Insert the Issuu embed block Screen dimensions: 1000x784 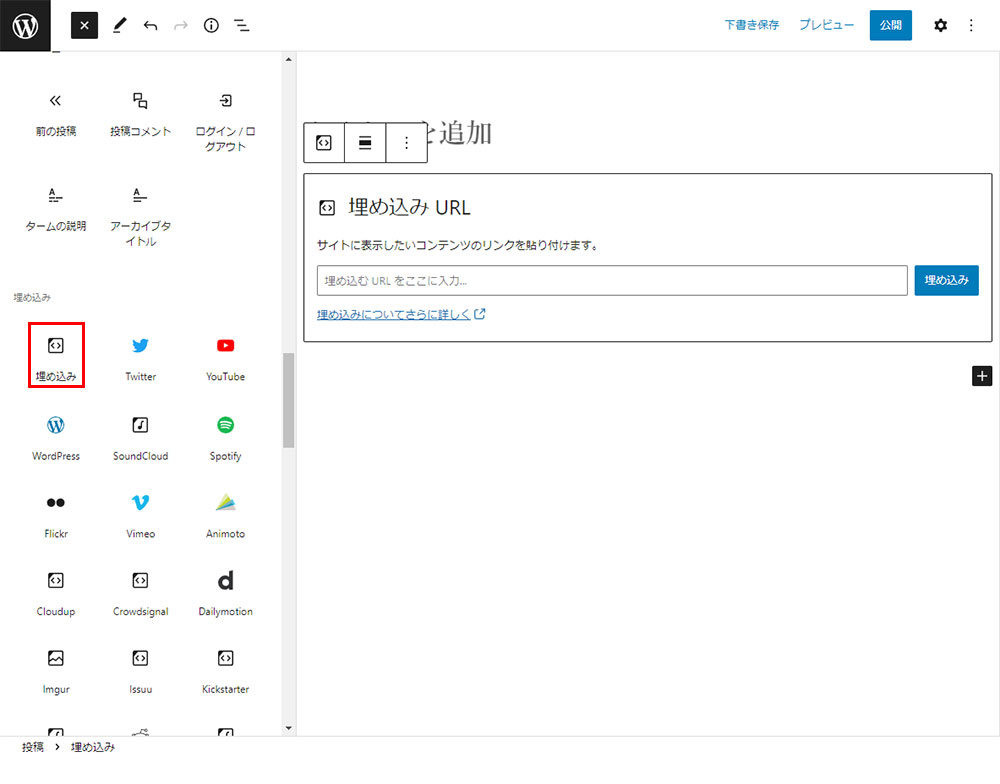(140, 672)
